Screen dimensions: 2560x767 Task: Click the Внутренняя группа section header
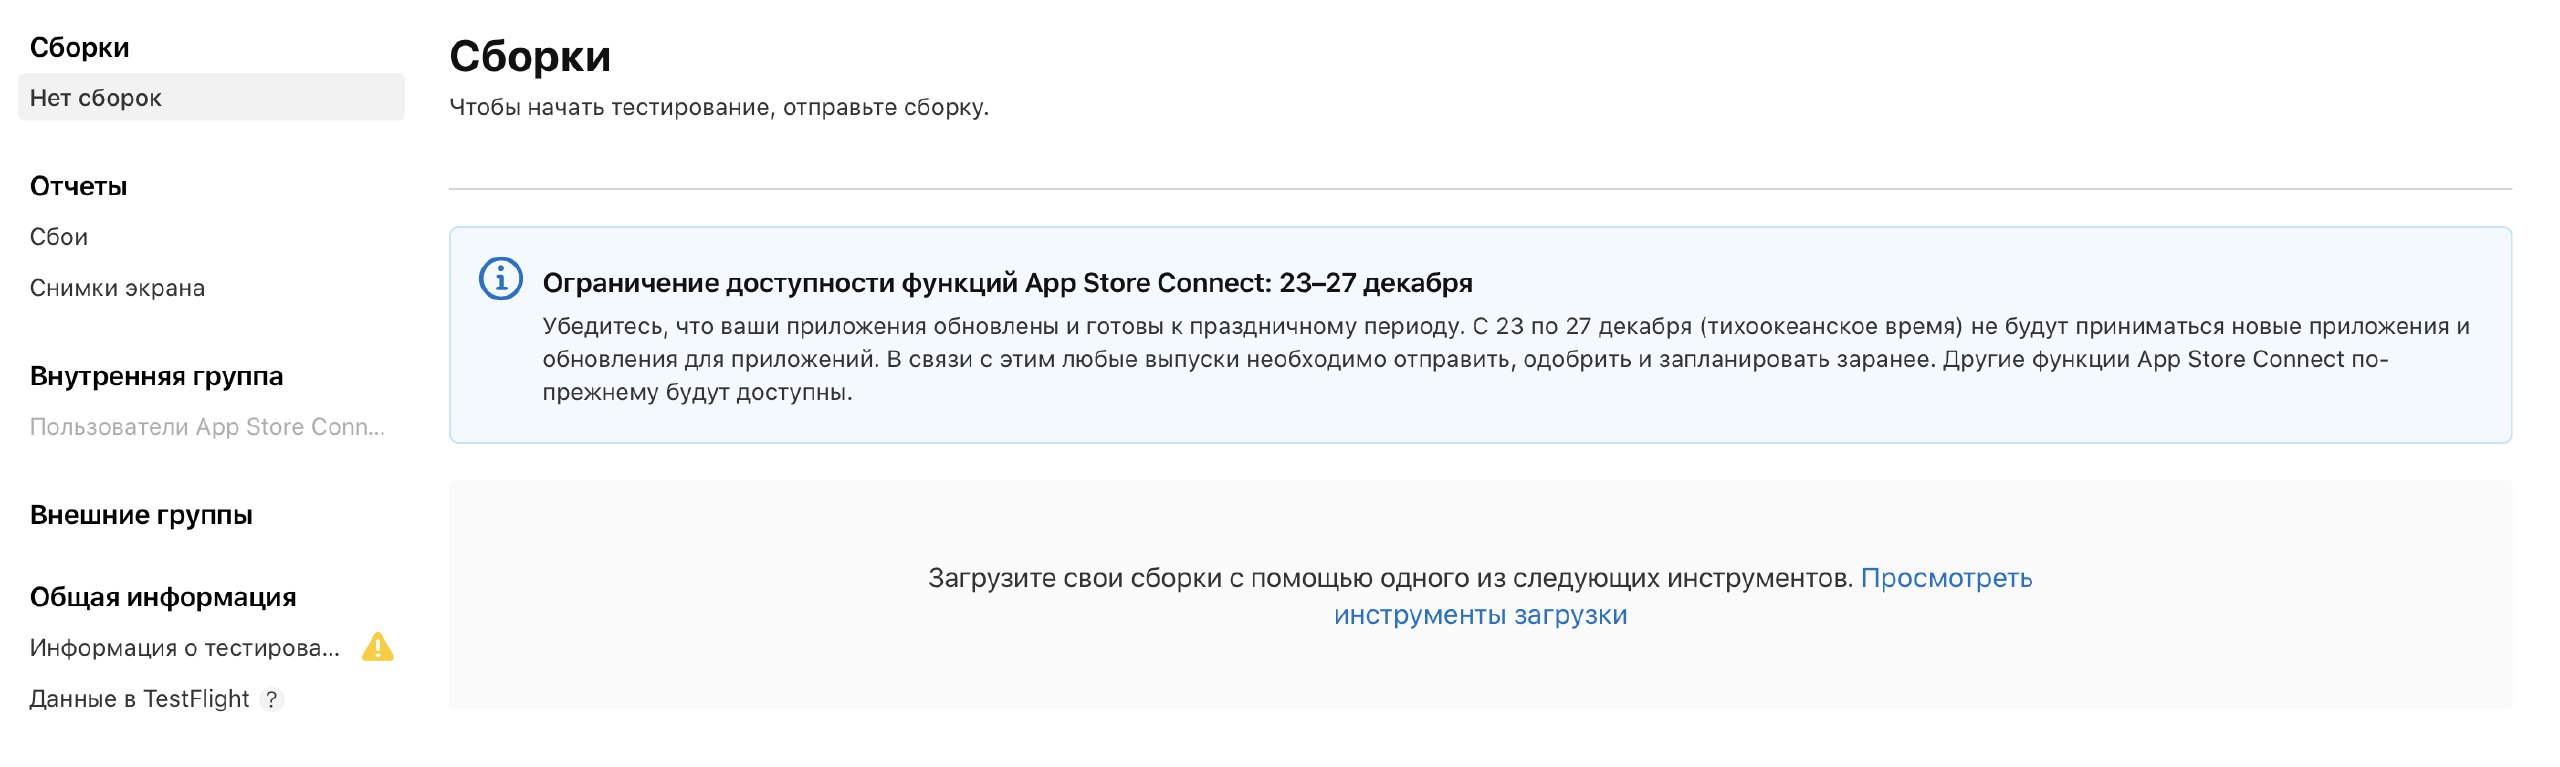[157, 376]
